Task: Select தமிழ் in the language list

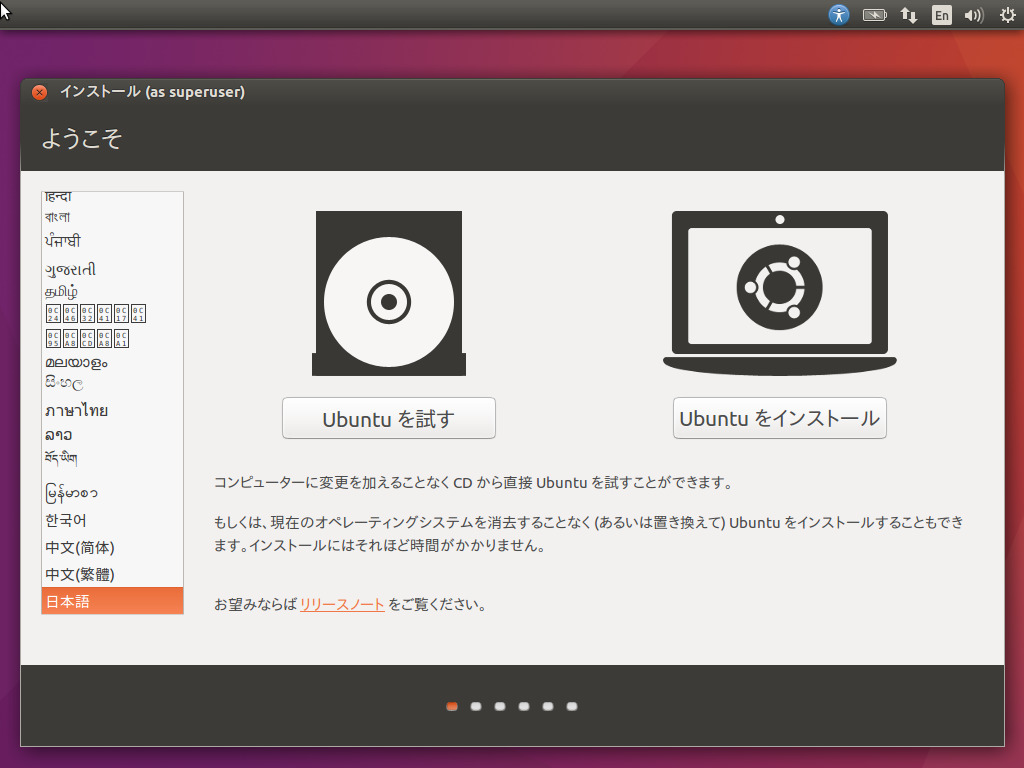Action: pyautogui.click(x=112, y=291)
